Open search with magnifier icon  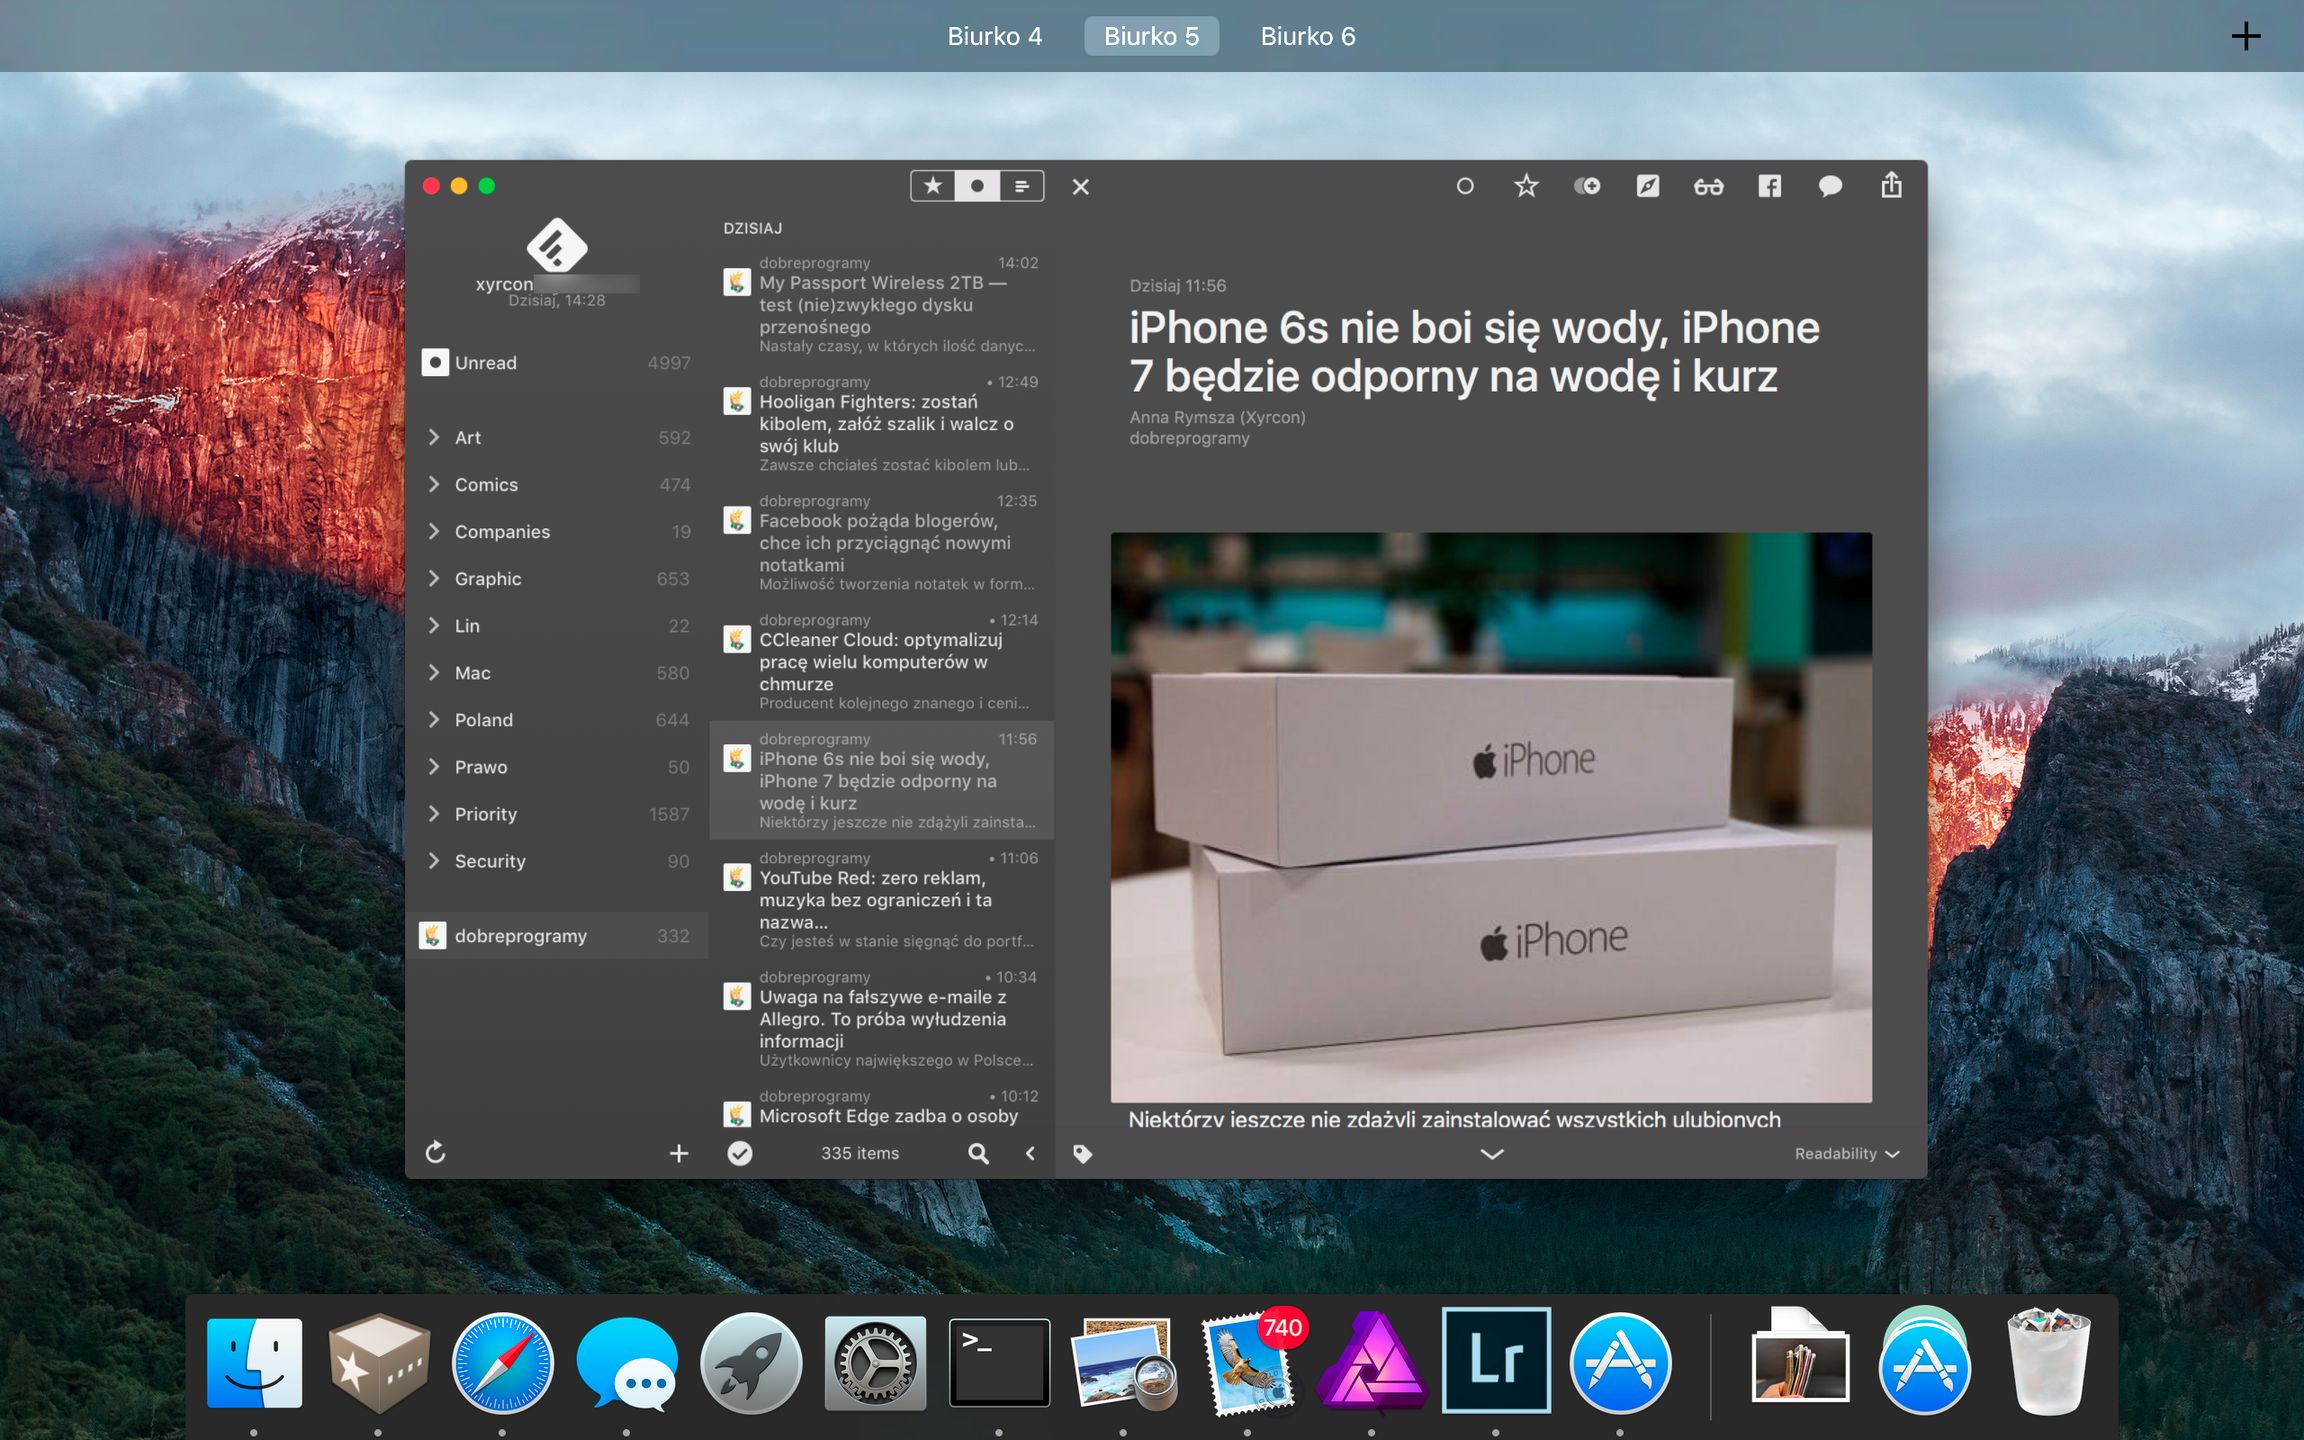pyautogui.click(x=978, y=1153)
